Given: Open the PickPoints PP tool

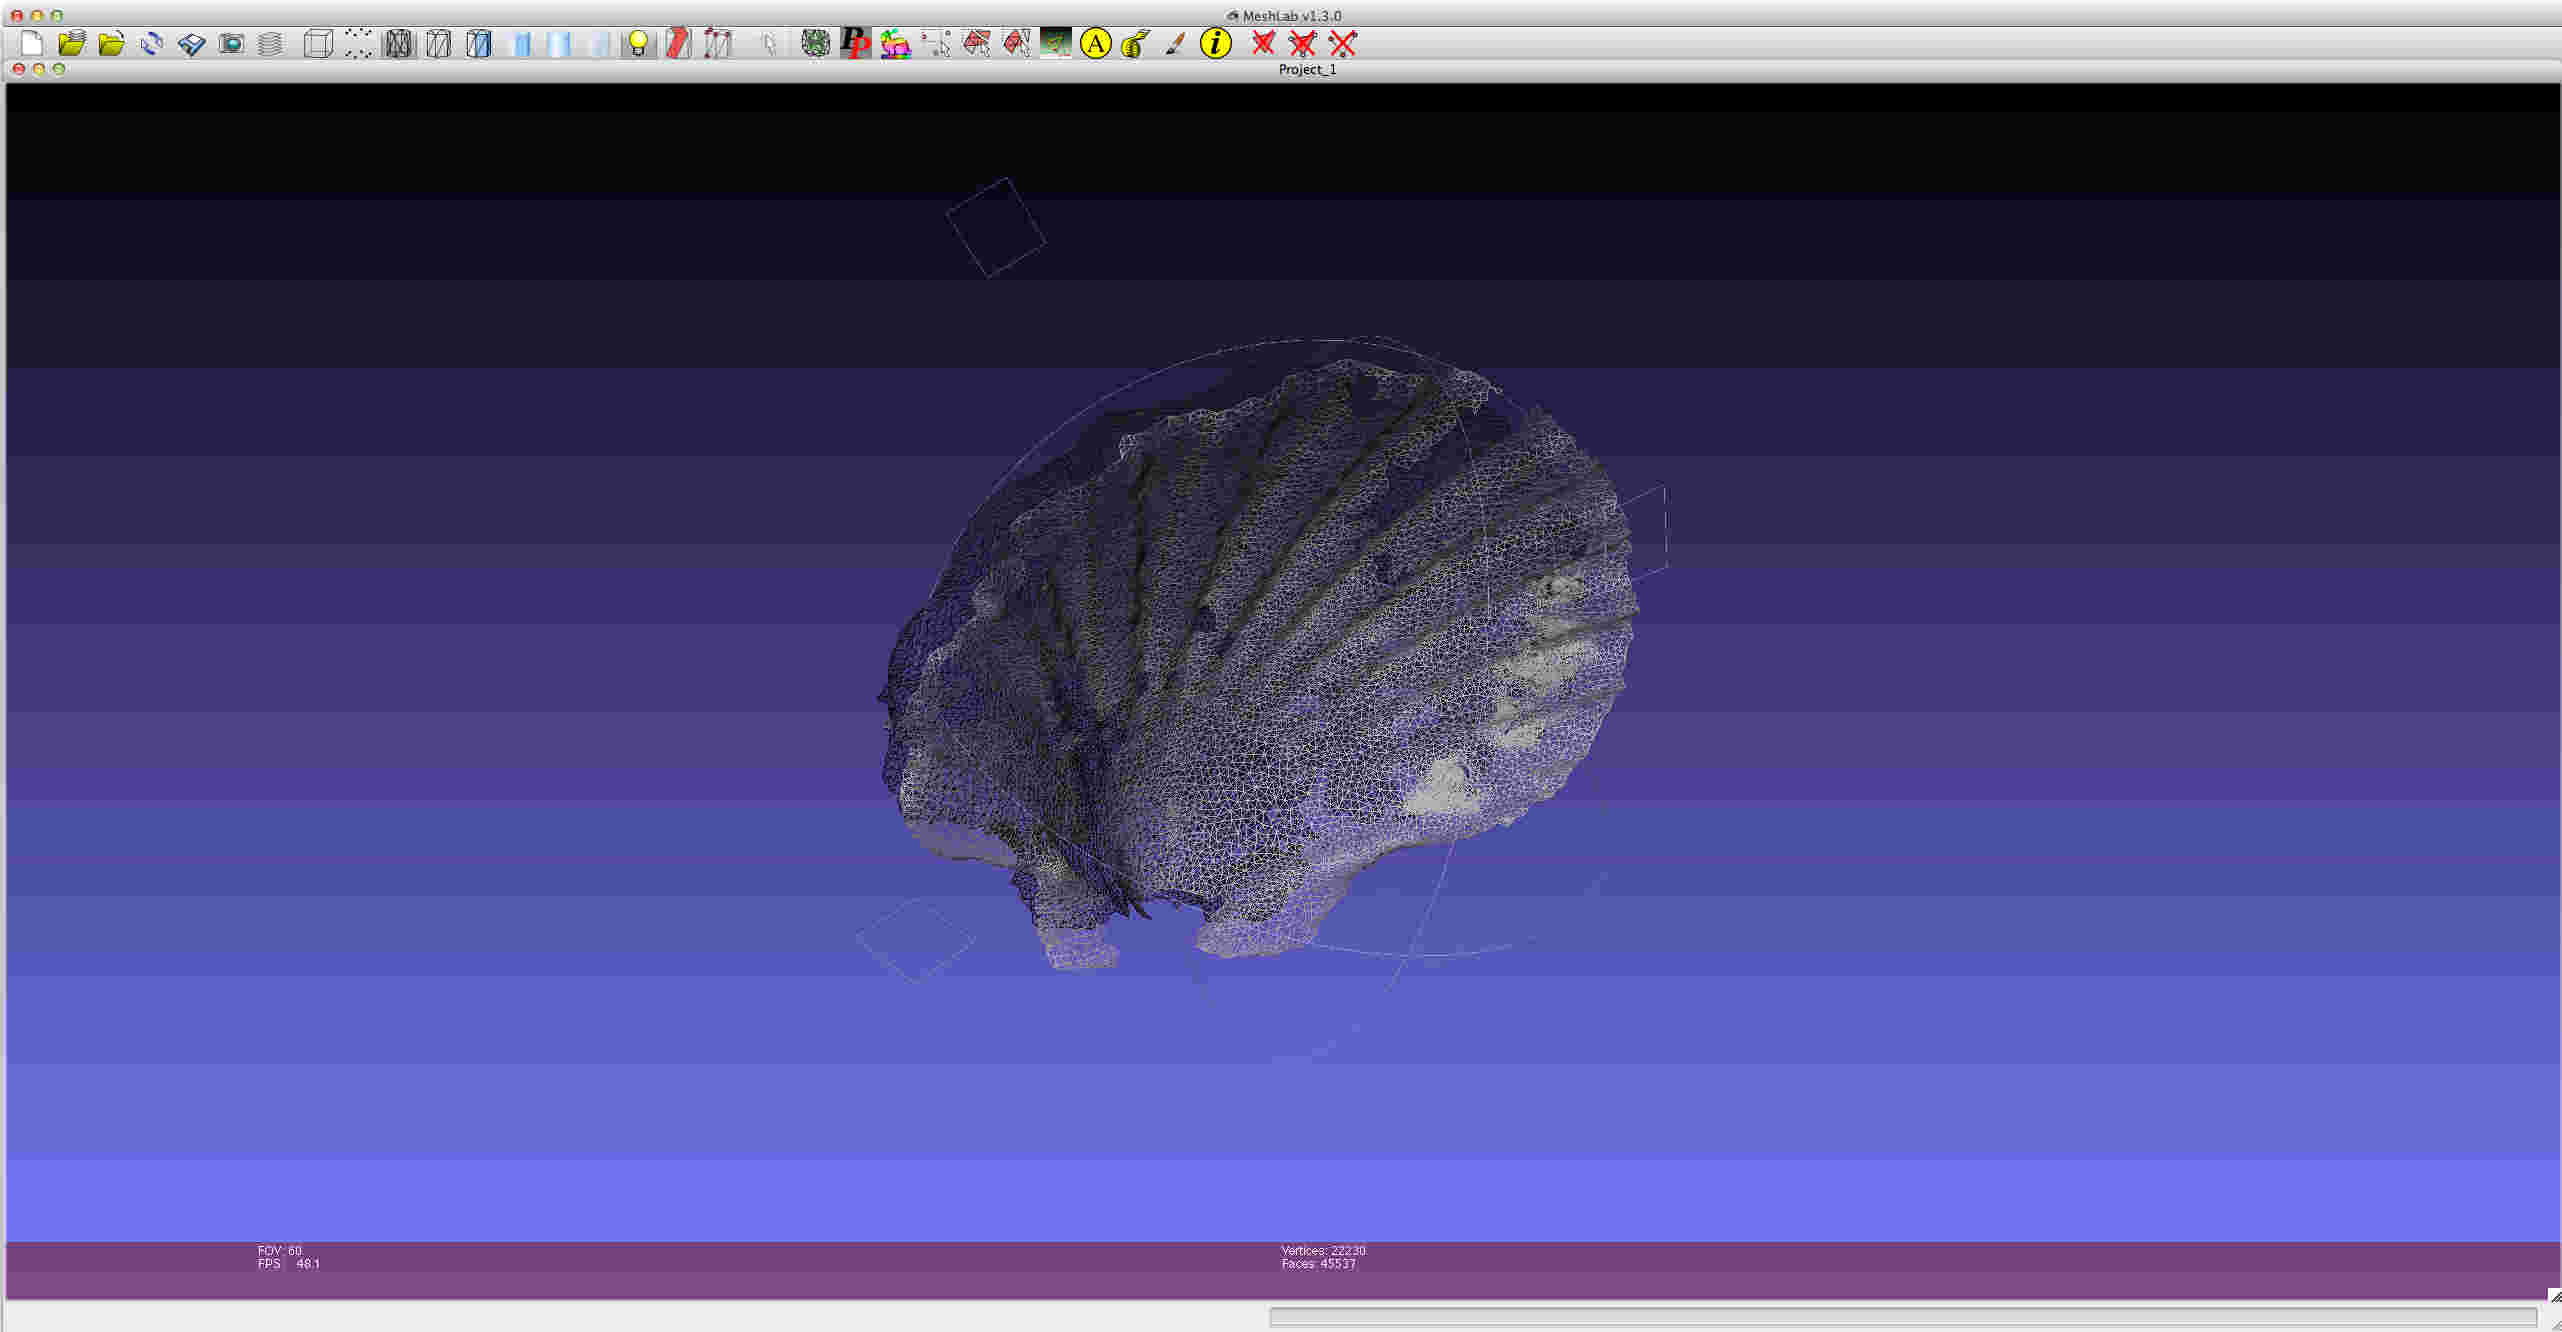Looking at the screenshot, I should 855,43.
